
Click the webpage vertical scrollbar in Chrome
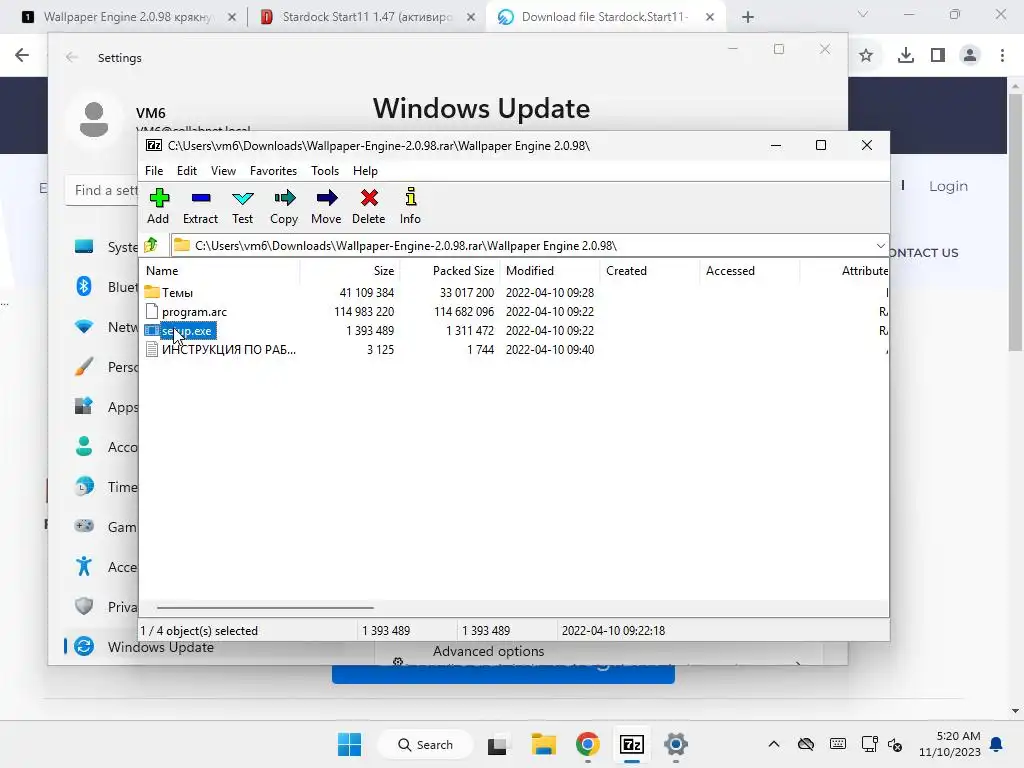click(x=1015, y=222)
